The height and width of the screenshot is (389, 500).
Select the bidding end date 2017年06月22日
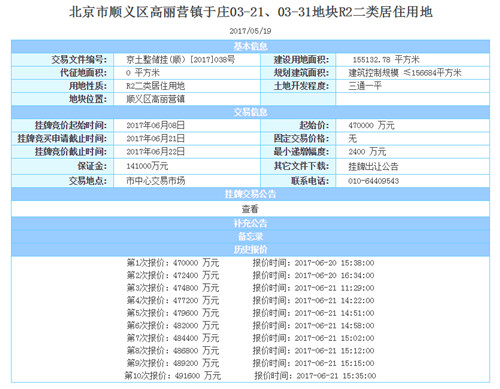point(155,152)
